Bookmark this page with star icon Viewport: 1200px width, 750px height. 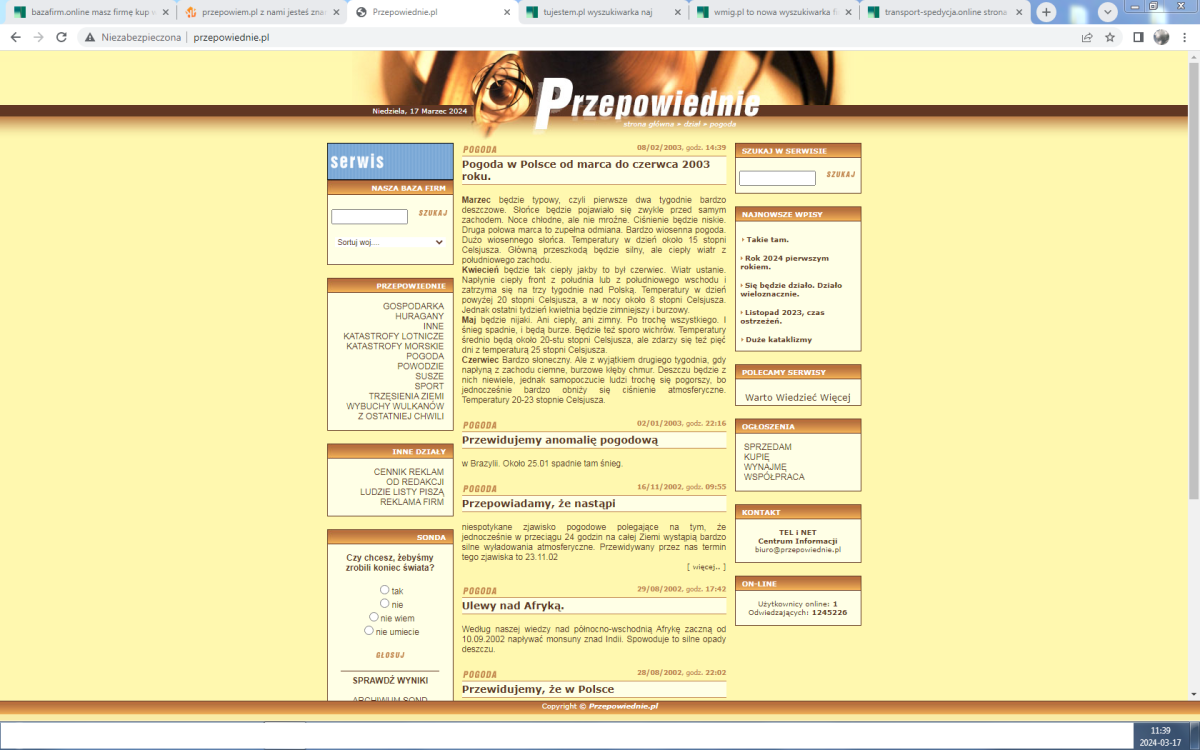(1110, 37)
